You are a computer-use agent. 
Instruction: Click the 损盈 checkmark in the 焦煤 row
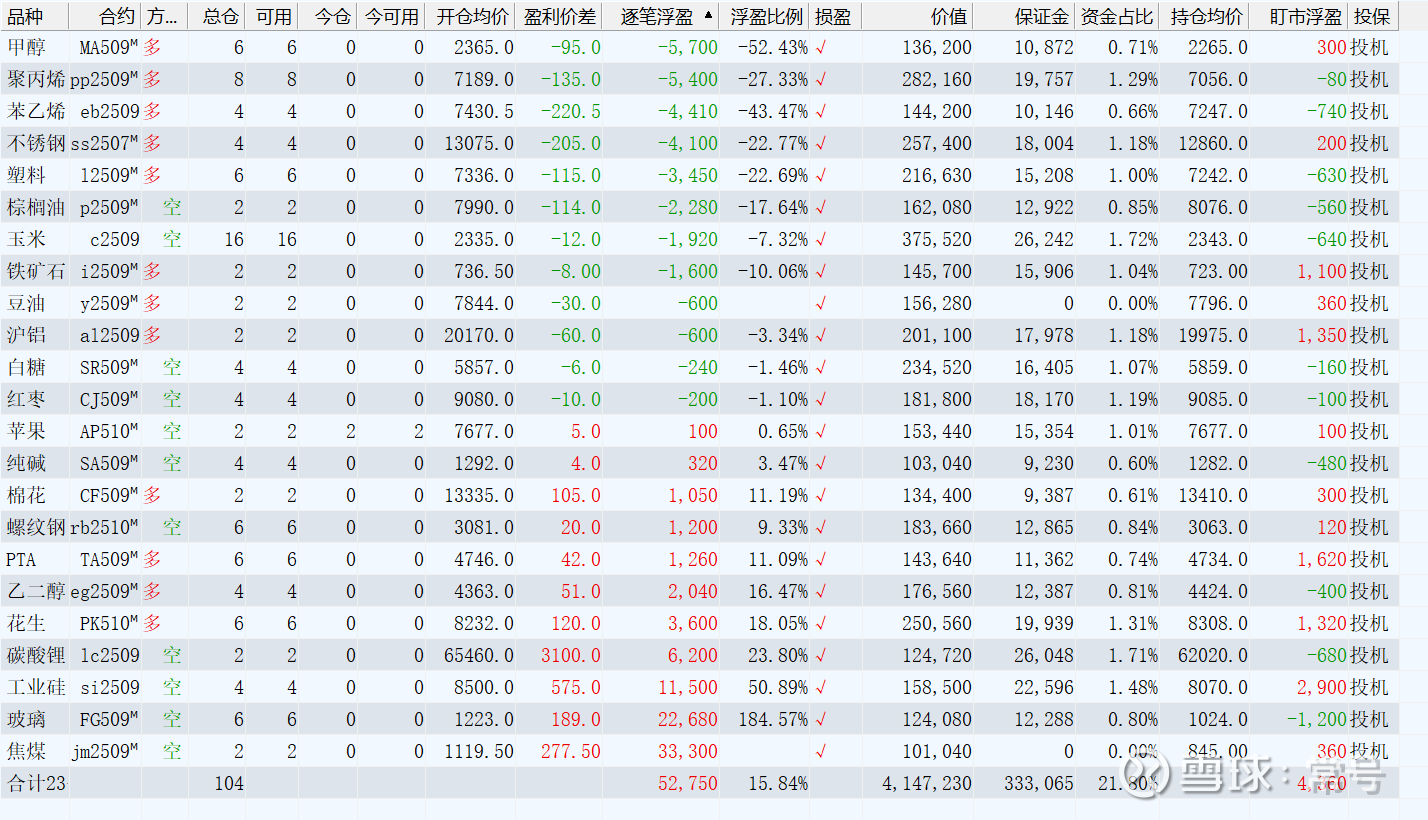click(821, 751)
